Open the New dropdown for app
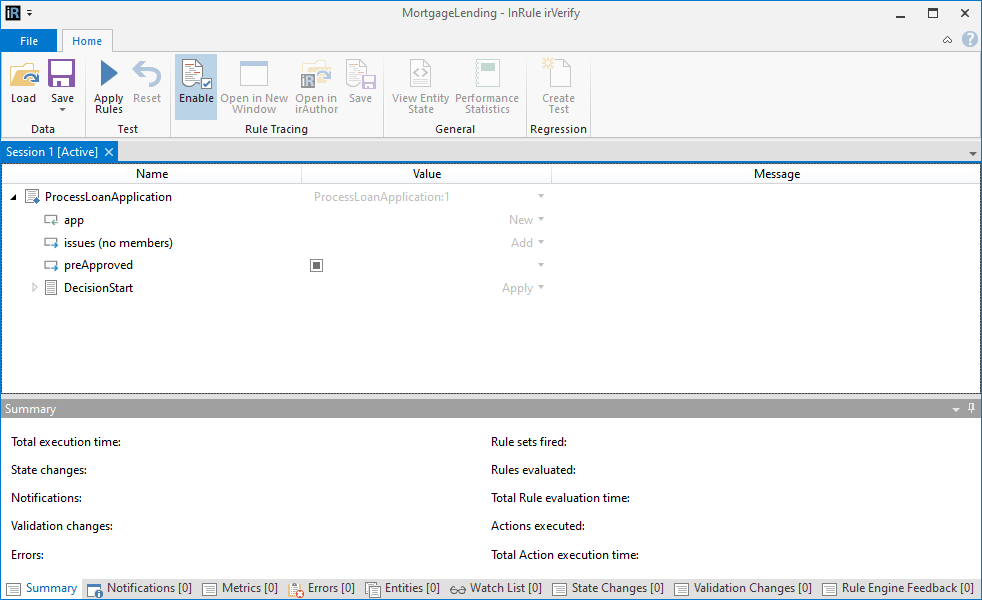Screen dimensions: 982x600 point(539,219)
